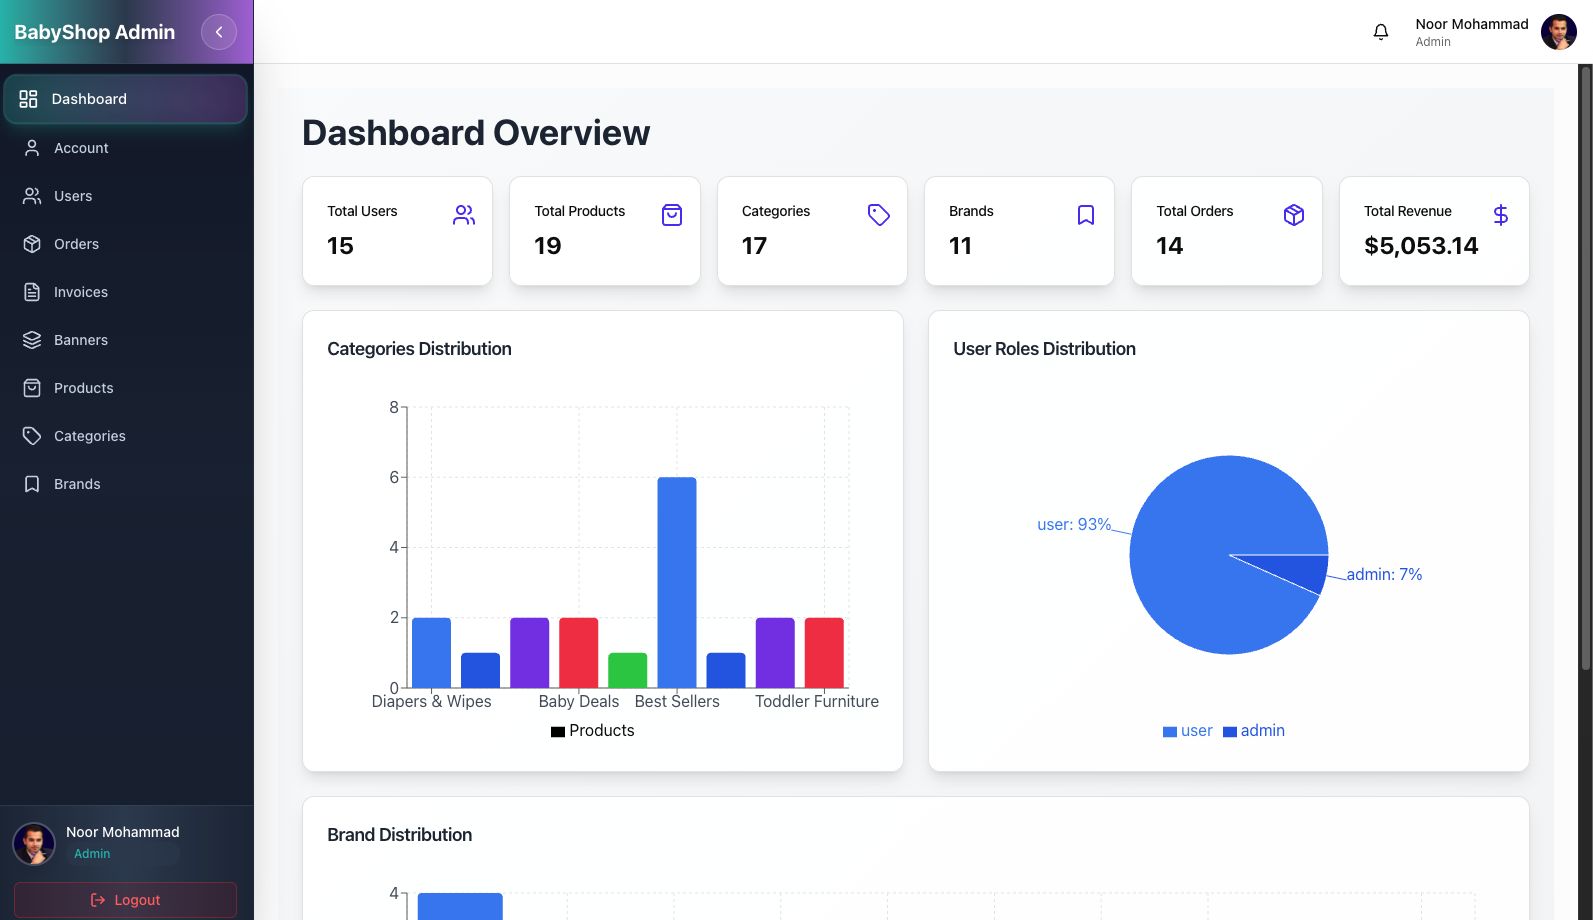Toggle the 'Products' legend in bar chart
The height and width of the screenshot is (920, 1593).
point(592,731)
